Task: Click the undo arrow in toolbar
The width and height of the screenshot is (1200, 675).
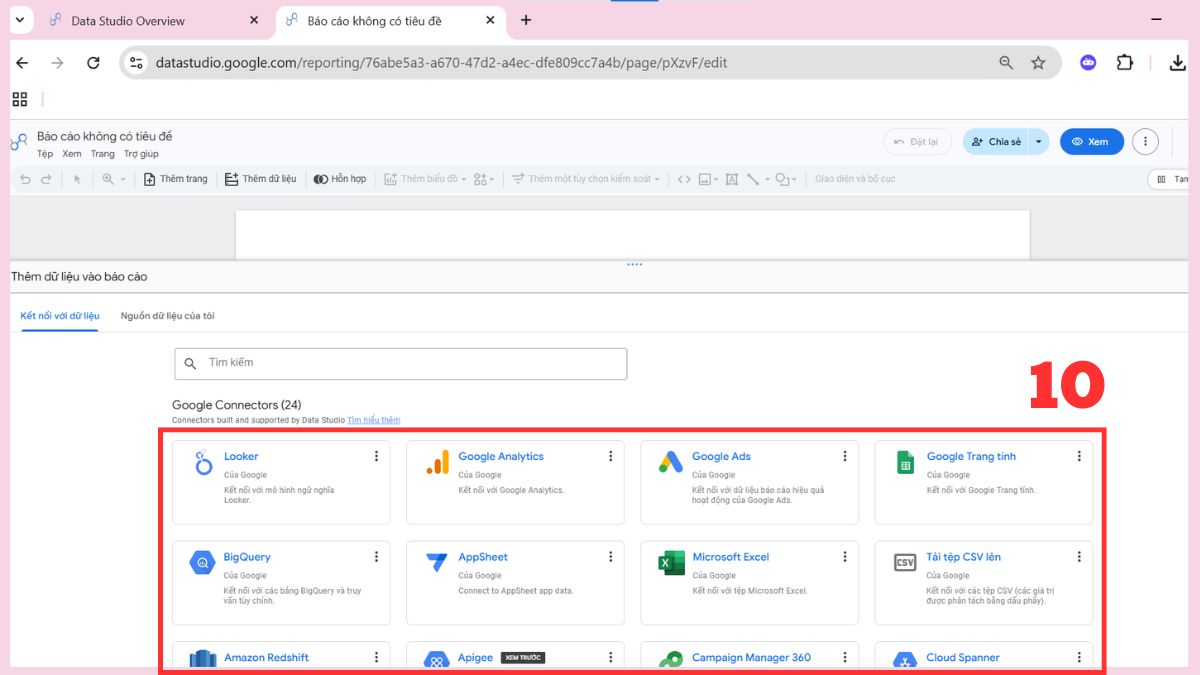Action: point(25,179)
